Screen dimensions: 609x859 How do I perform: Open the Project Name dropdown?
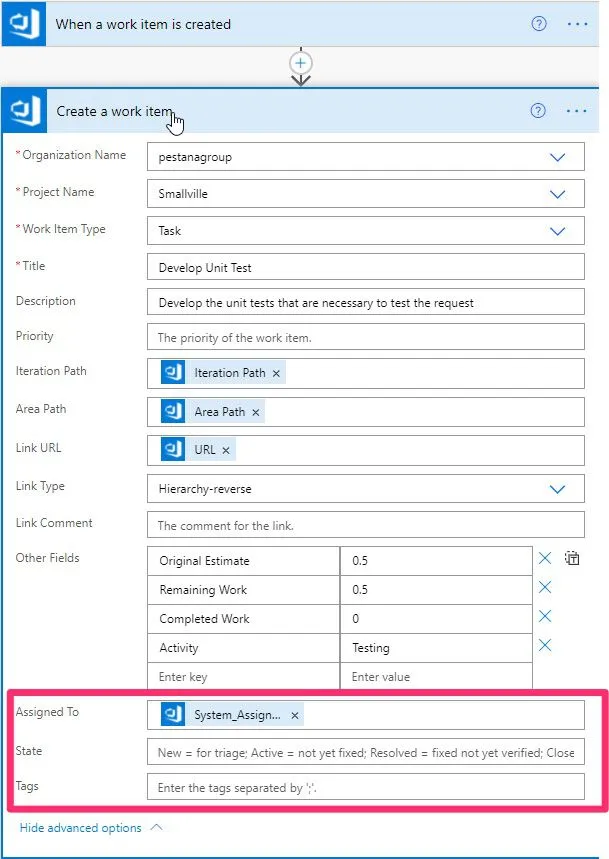click(x=558, y=194)
